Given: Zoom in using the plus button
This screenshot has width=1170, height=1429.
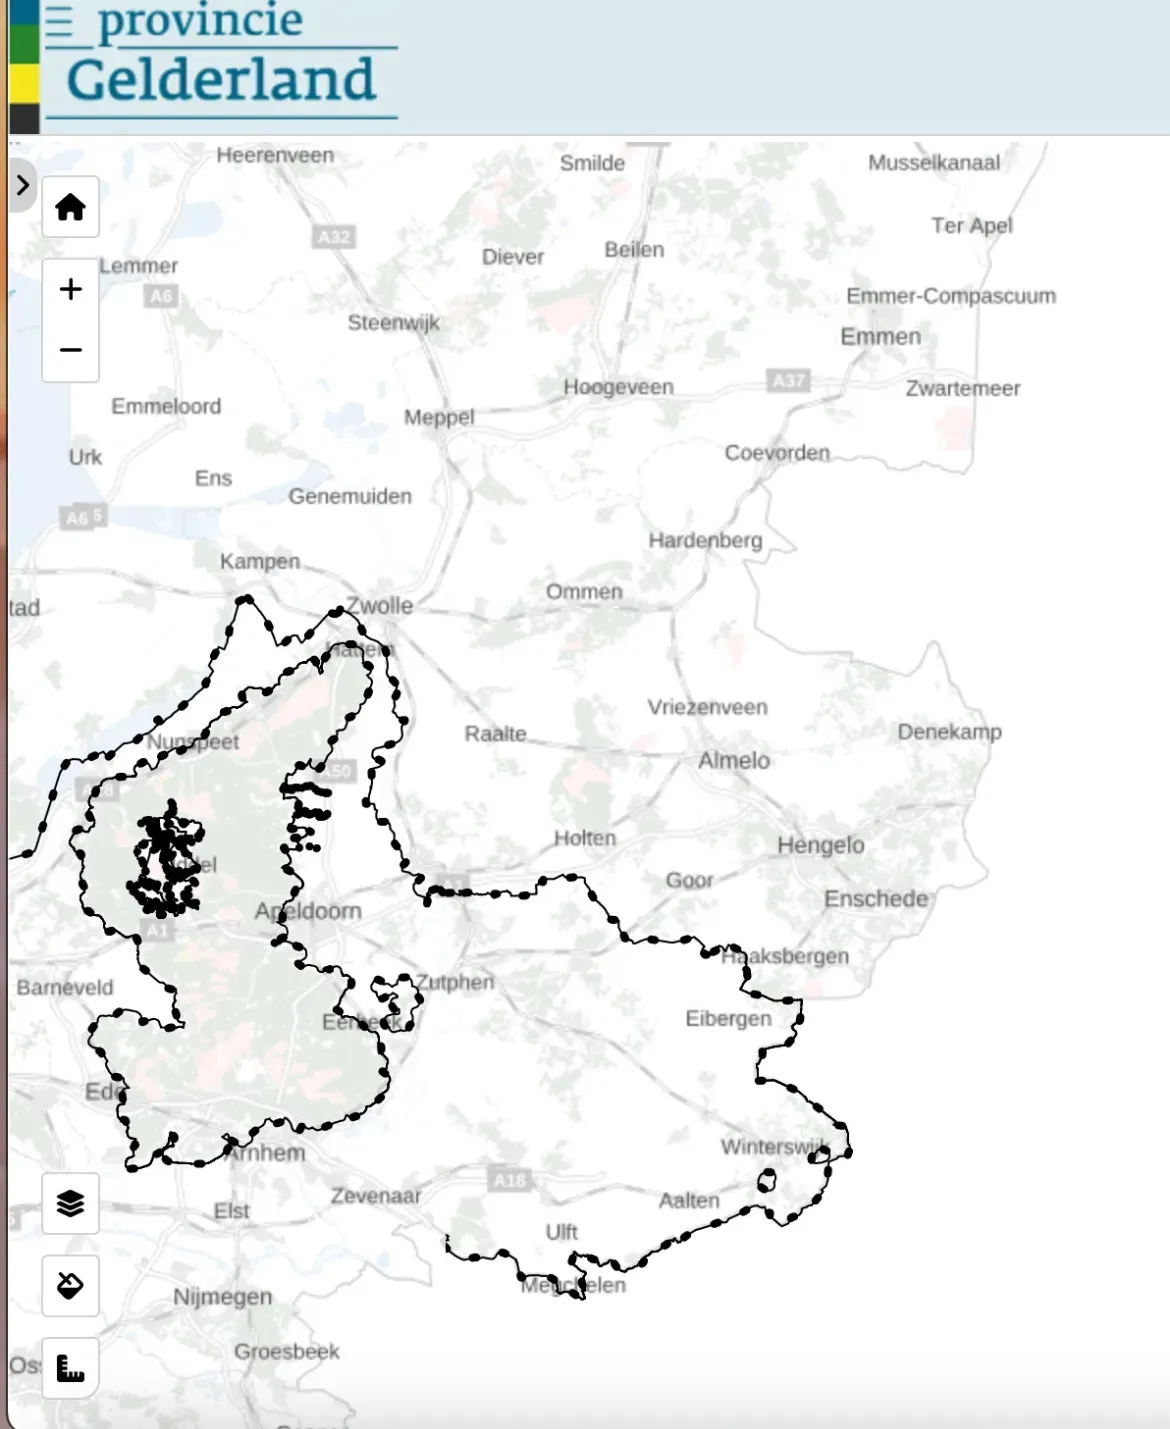Looking at the screenshot, I should click(x=70, y=290).
